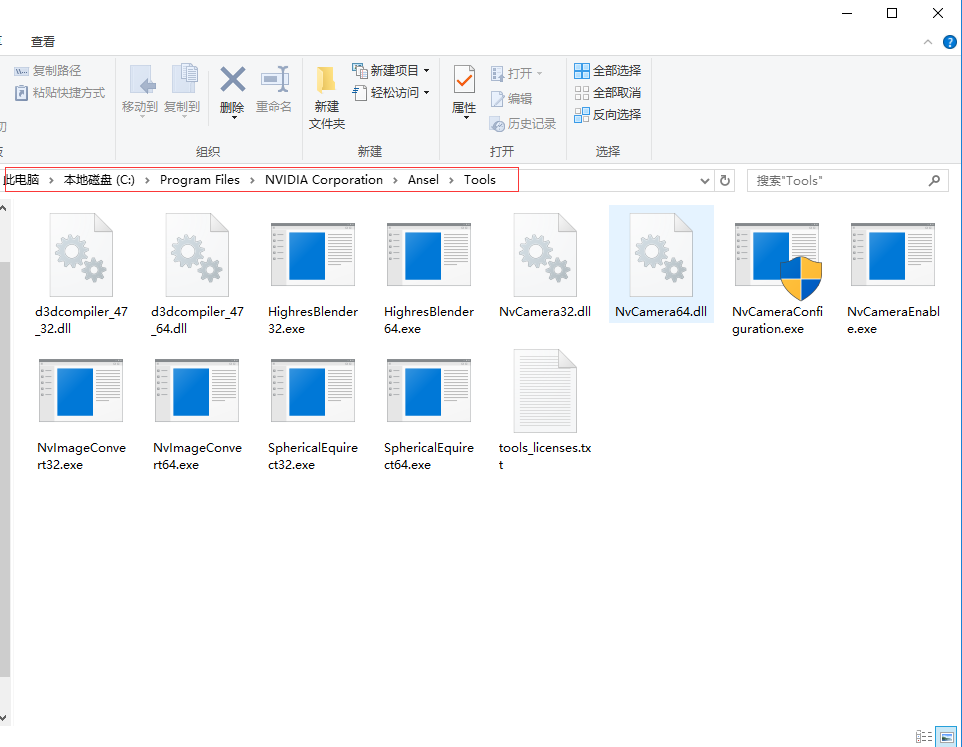Select the d3dcompiler_47_64.dll file
Image resolution: width=962 pixels, height=747 pixels.
coord(197,274)
